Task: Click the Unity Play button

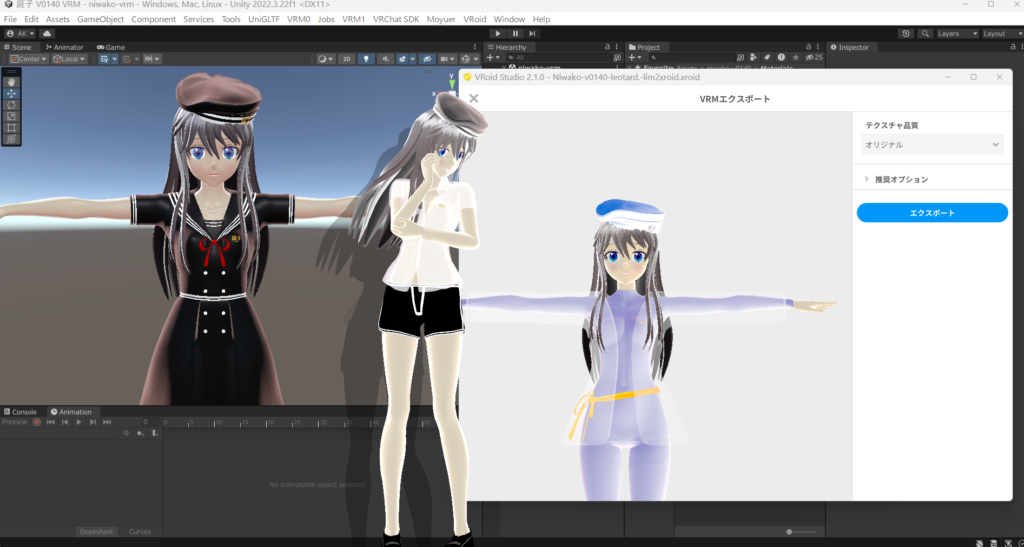Action: (498, 33)
